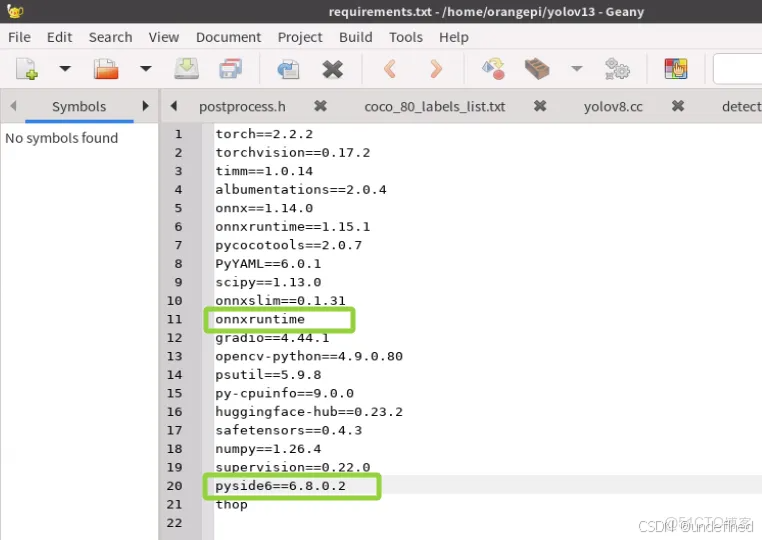
Task: Close the current file with the X icon
Action: click(332, 69)
